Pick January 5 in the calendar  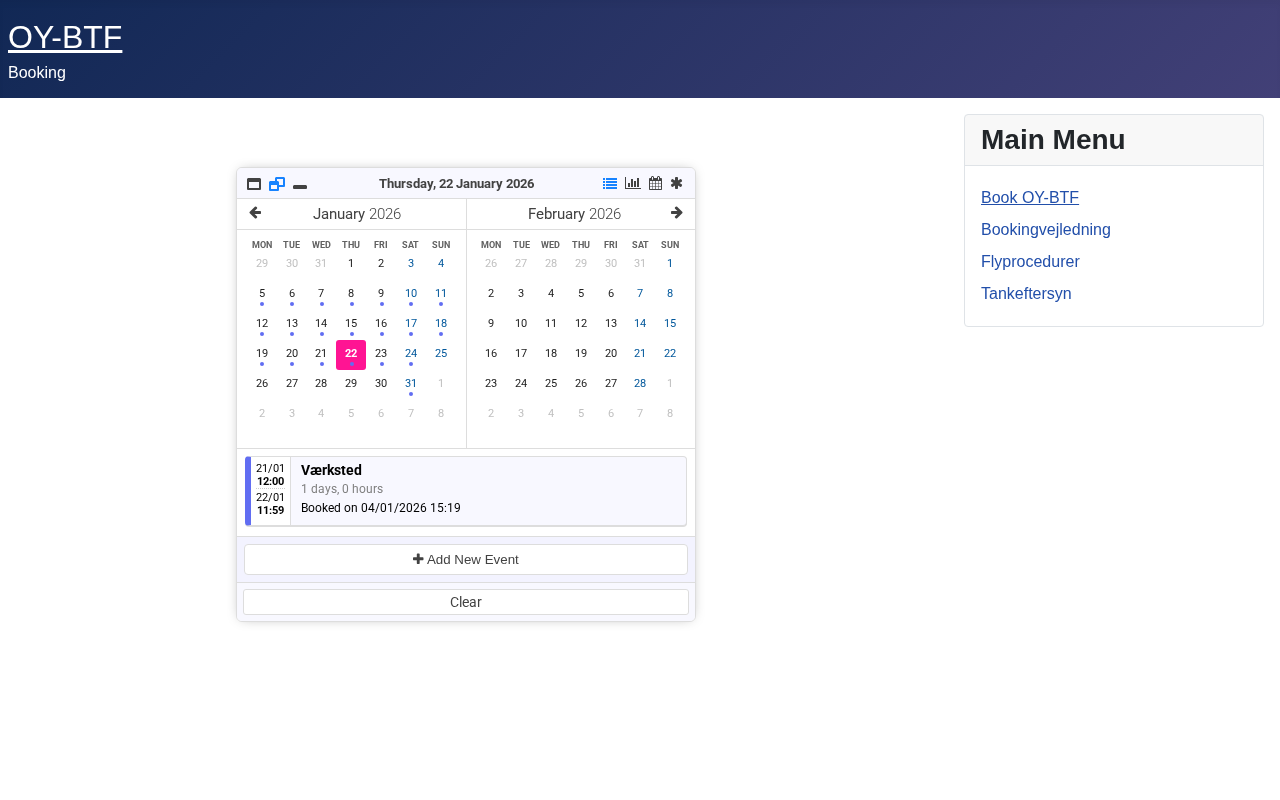[262, 294]
